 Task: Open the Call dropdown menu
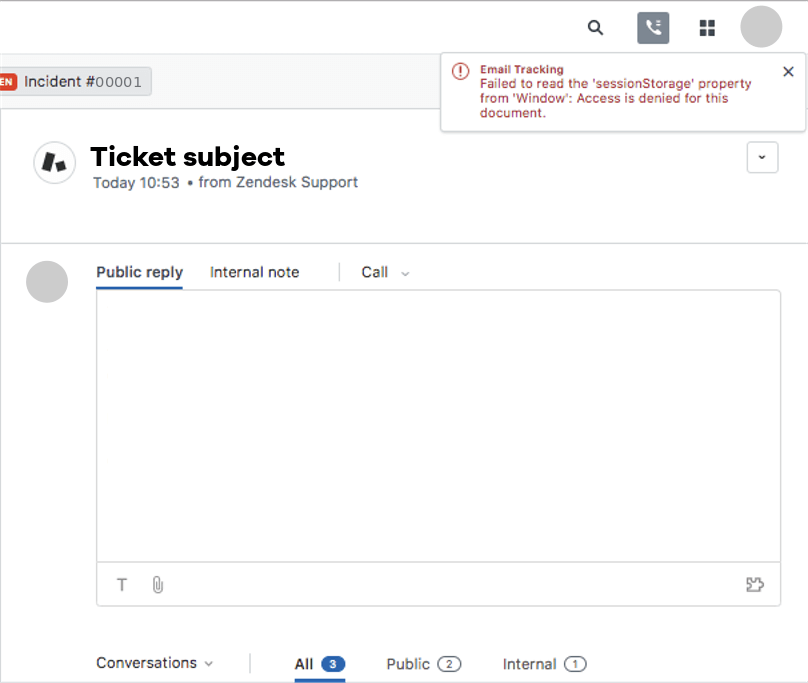(385, 272)
